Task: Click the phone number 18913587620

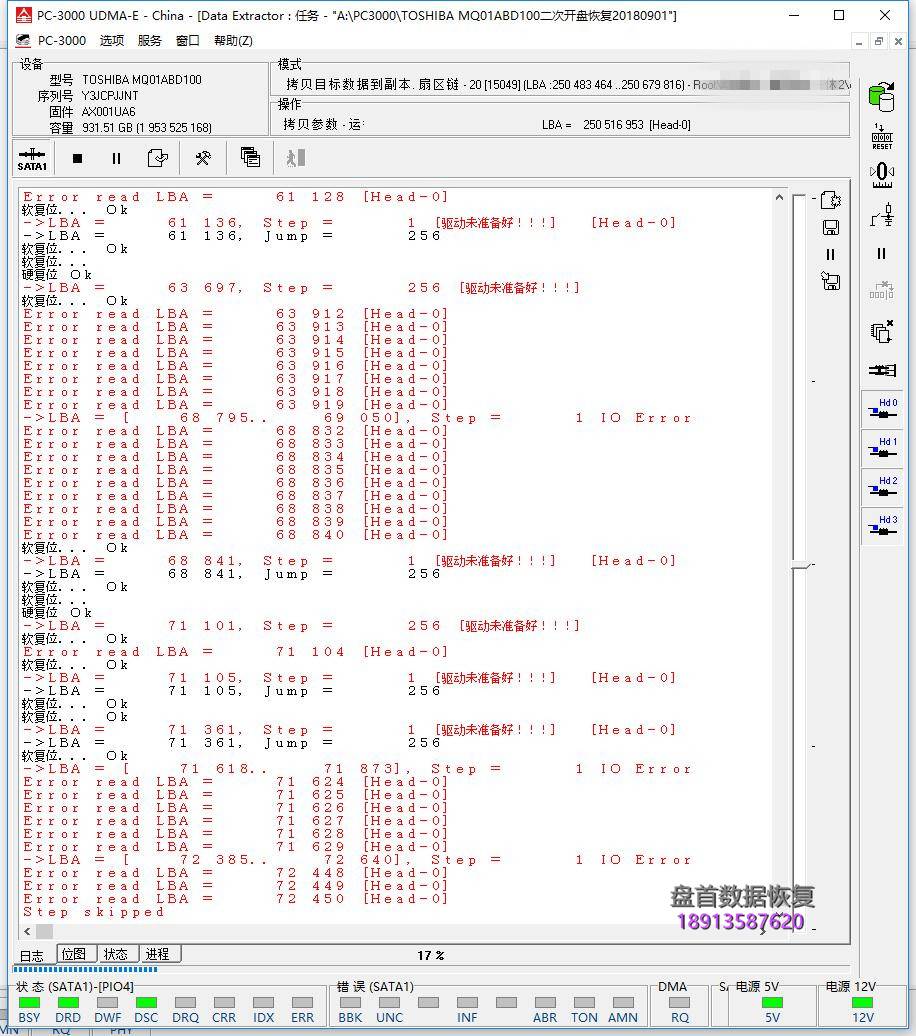Action: click(x=740, y=918)
